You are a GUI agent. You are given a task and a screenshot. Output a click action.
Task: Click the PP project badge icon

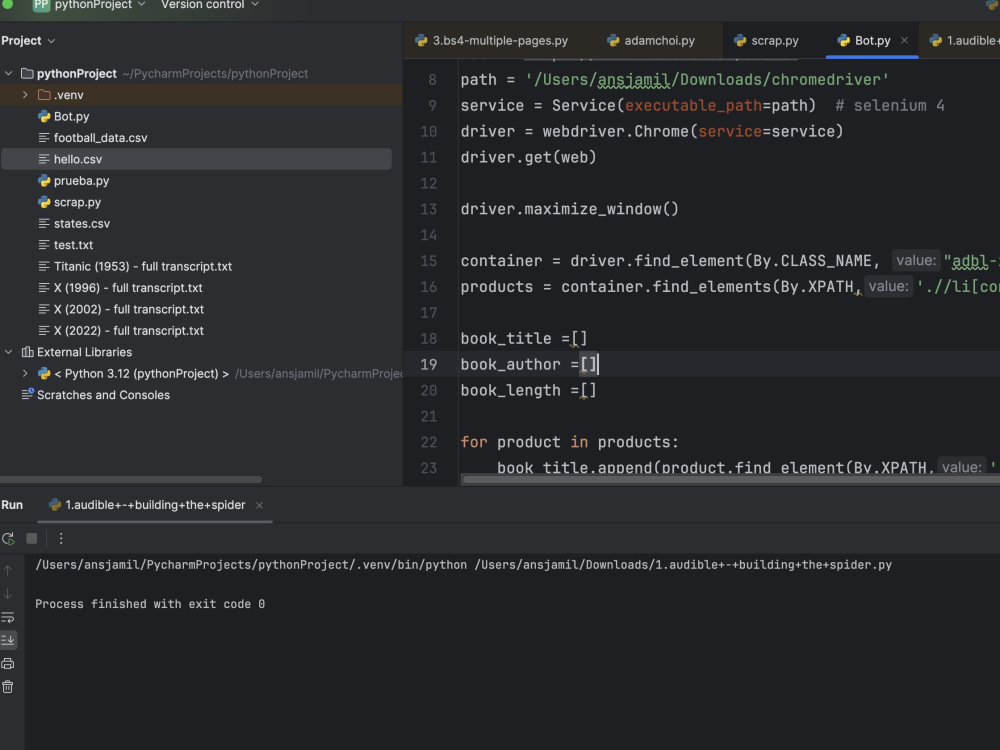[x=41, y=5]
